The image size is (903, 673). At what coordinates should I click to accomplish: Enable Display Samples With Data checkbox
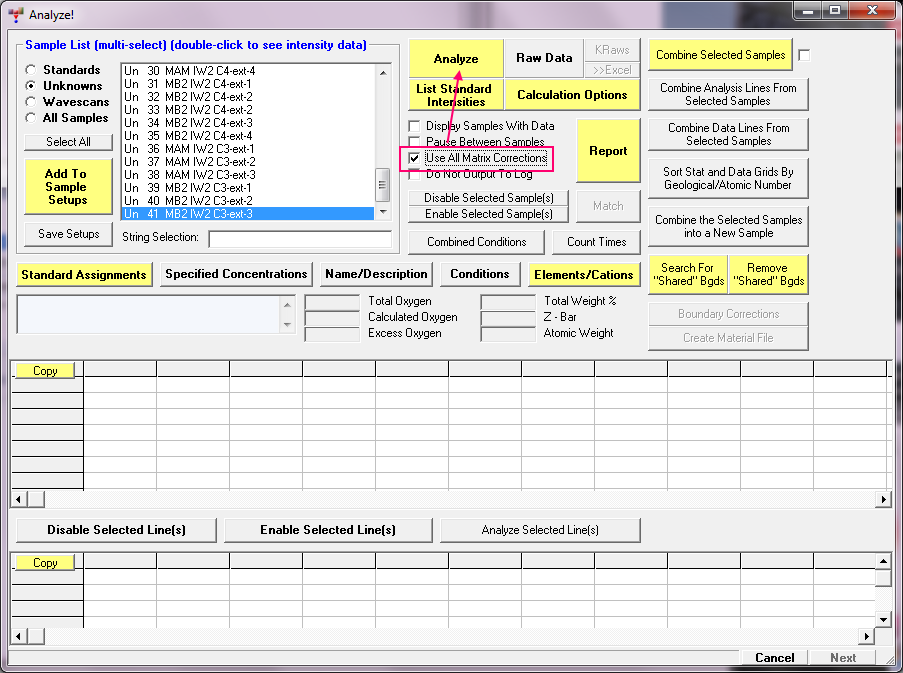click(415, 126)
